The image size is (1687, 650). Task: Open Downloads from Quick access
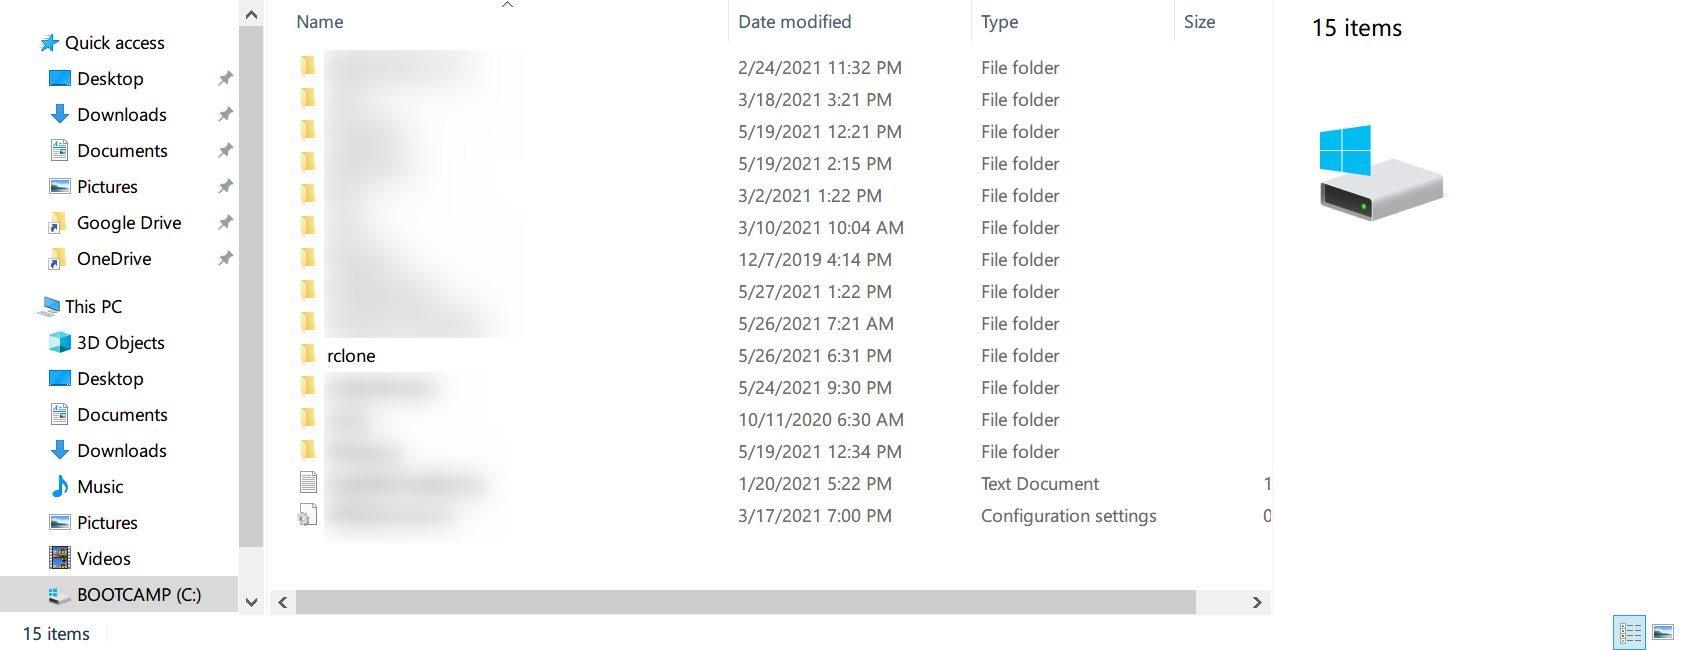(121, 114)
